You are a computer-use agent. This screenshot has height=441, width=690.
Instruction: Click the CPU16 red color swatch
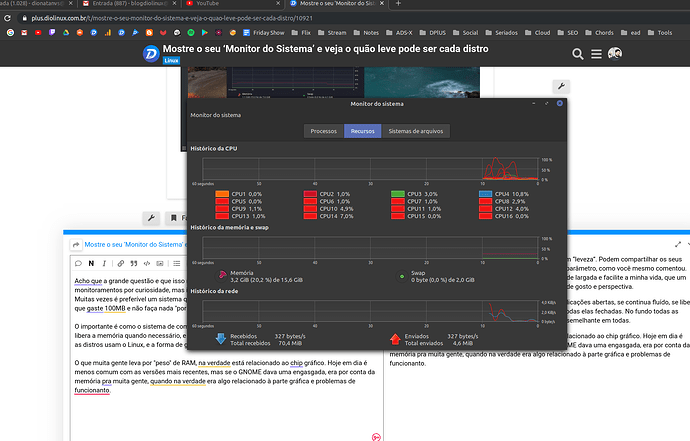point(485,216)
